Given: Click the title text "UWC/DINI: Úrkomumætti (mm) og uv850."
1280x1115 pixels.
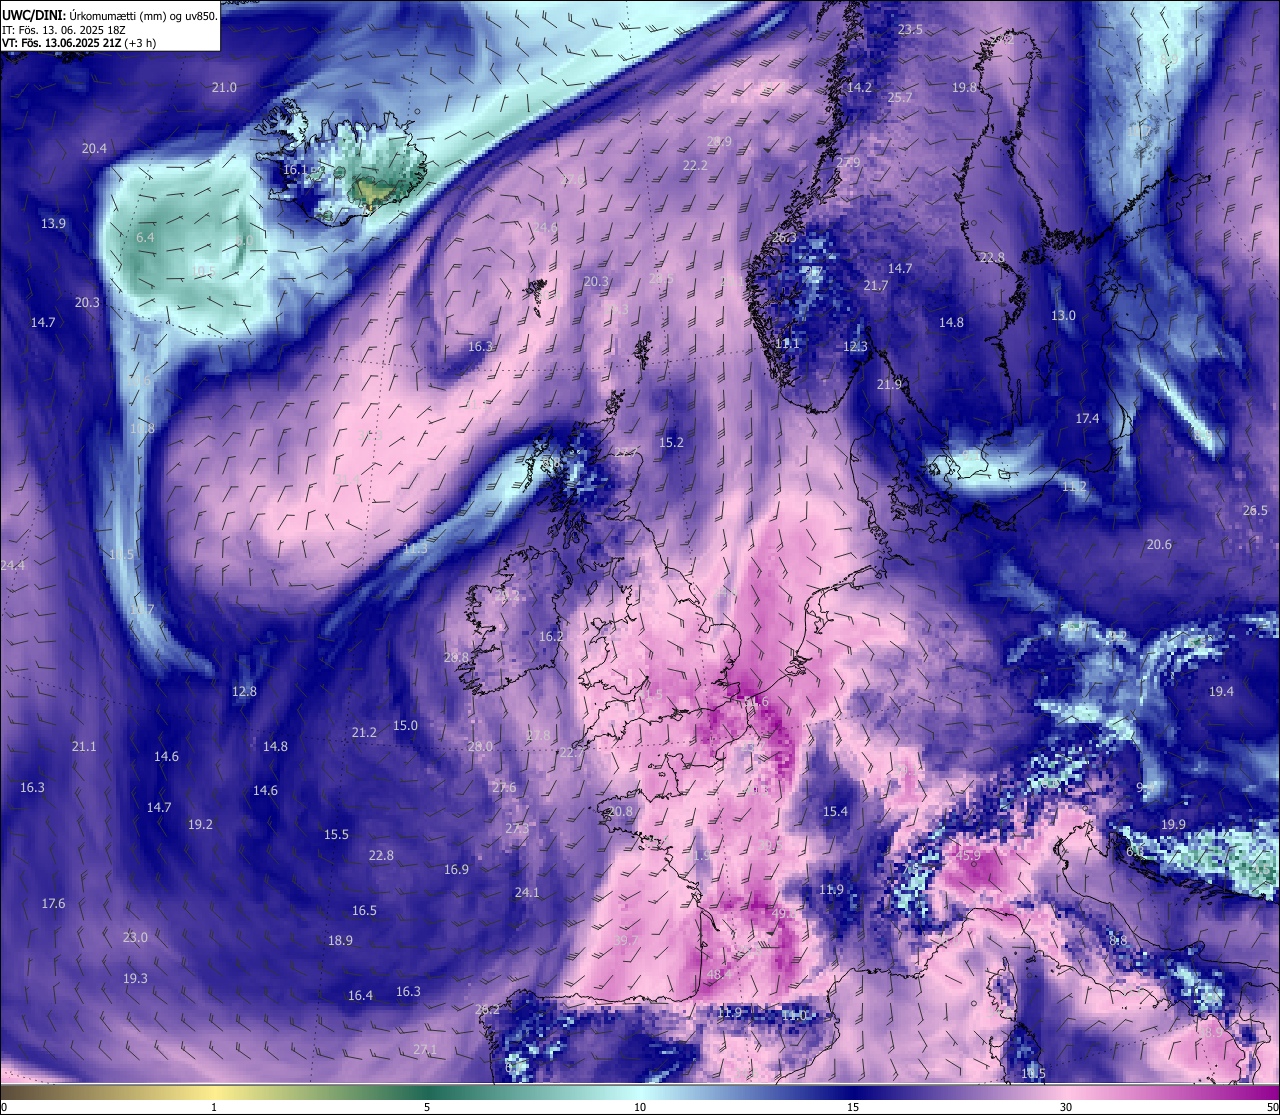Looking at the screenshot, I should [110, 15].
